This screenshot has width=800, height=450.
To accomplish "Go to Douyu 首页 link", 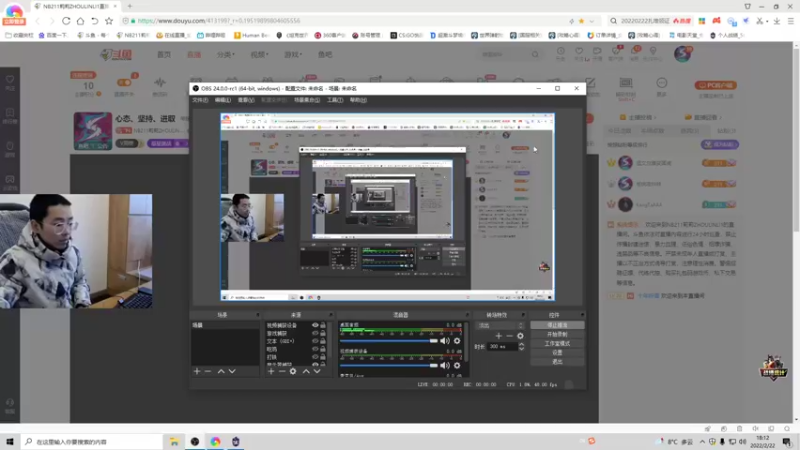I will [x=164, y=54].
